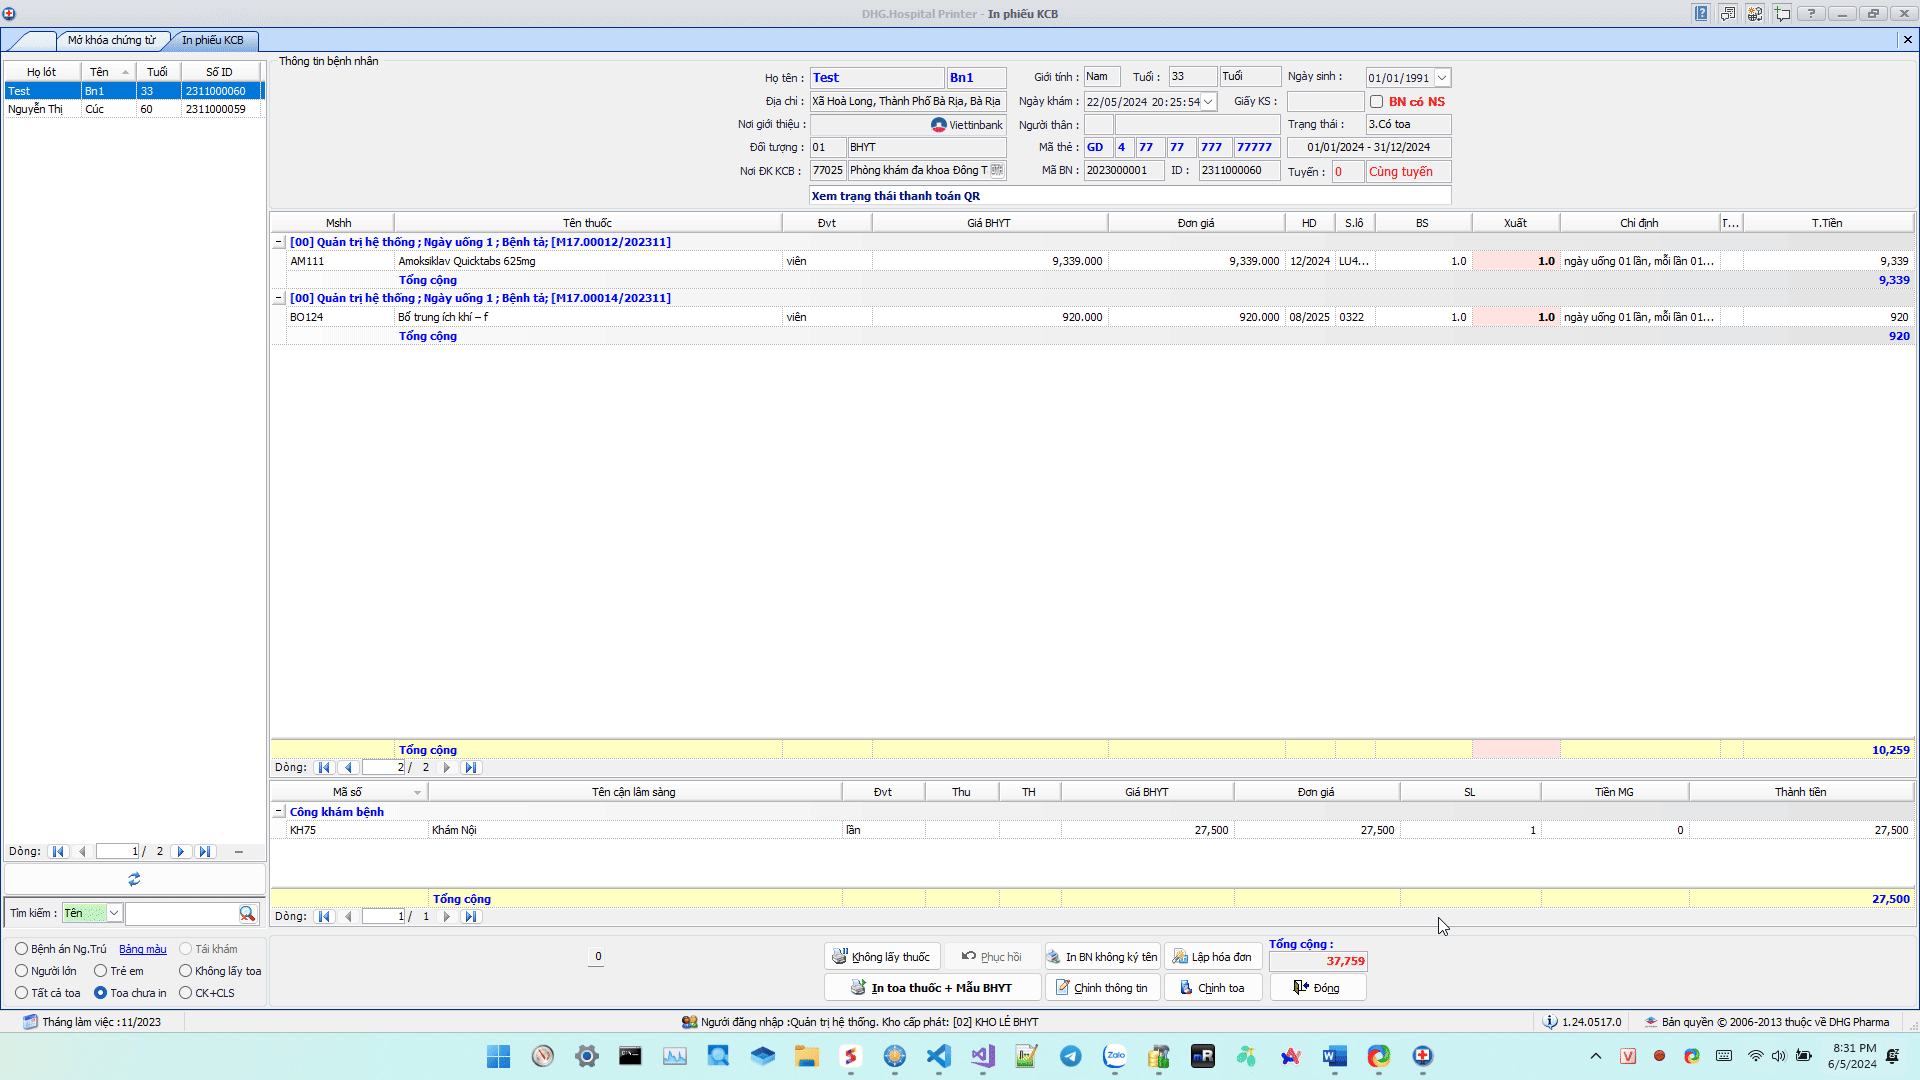Go to first row in cận lâm sàng list

(324, 917)
